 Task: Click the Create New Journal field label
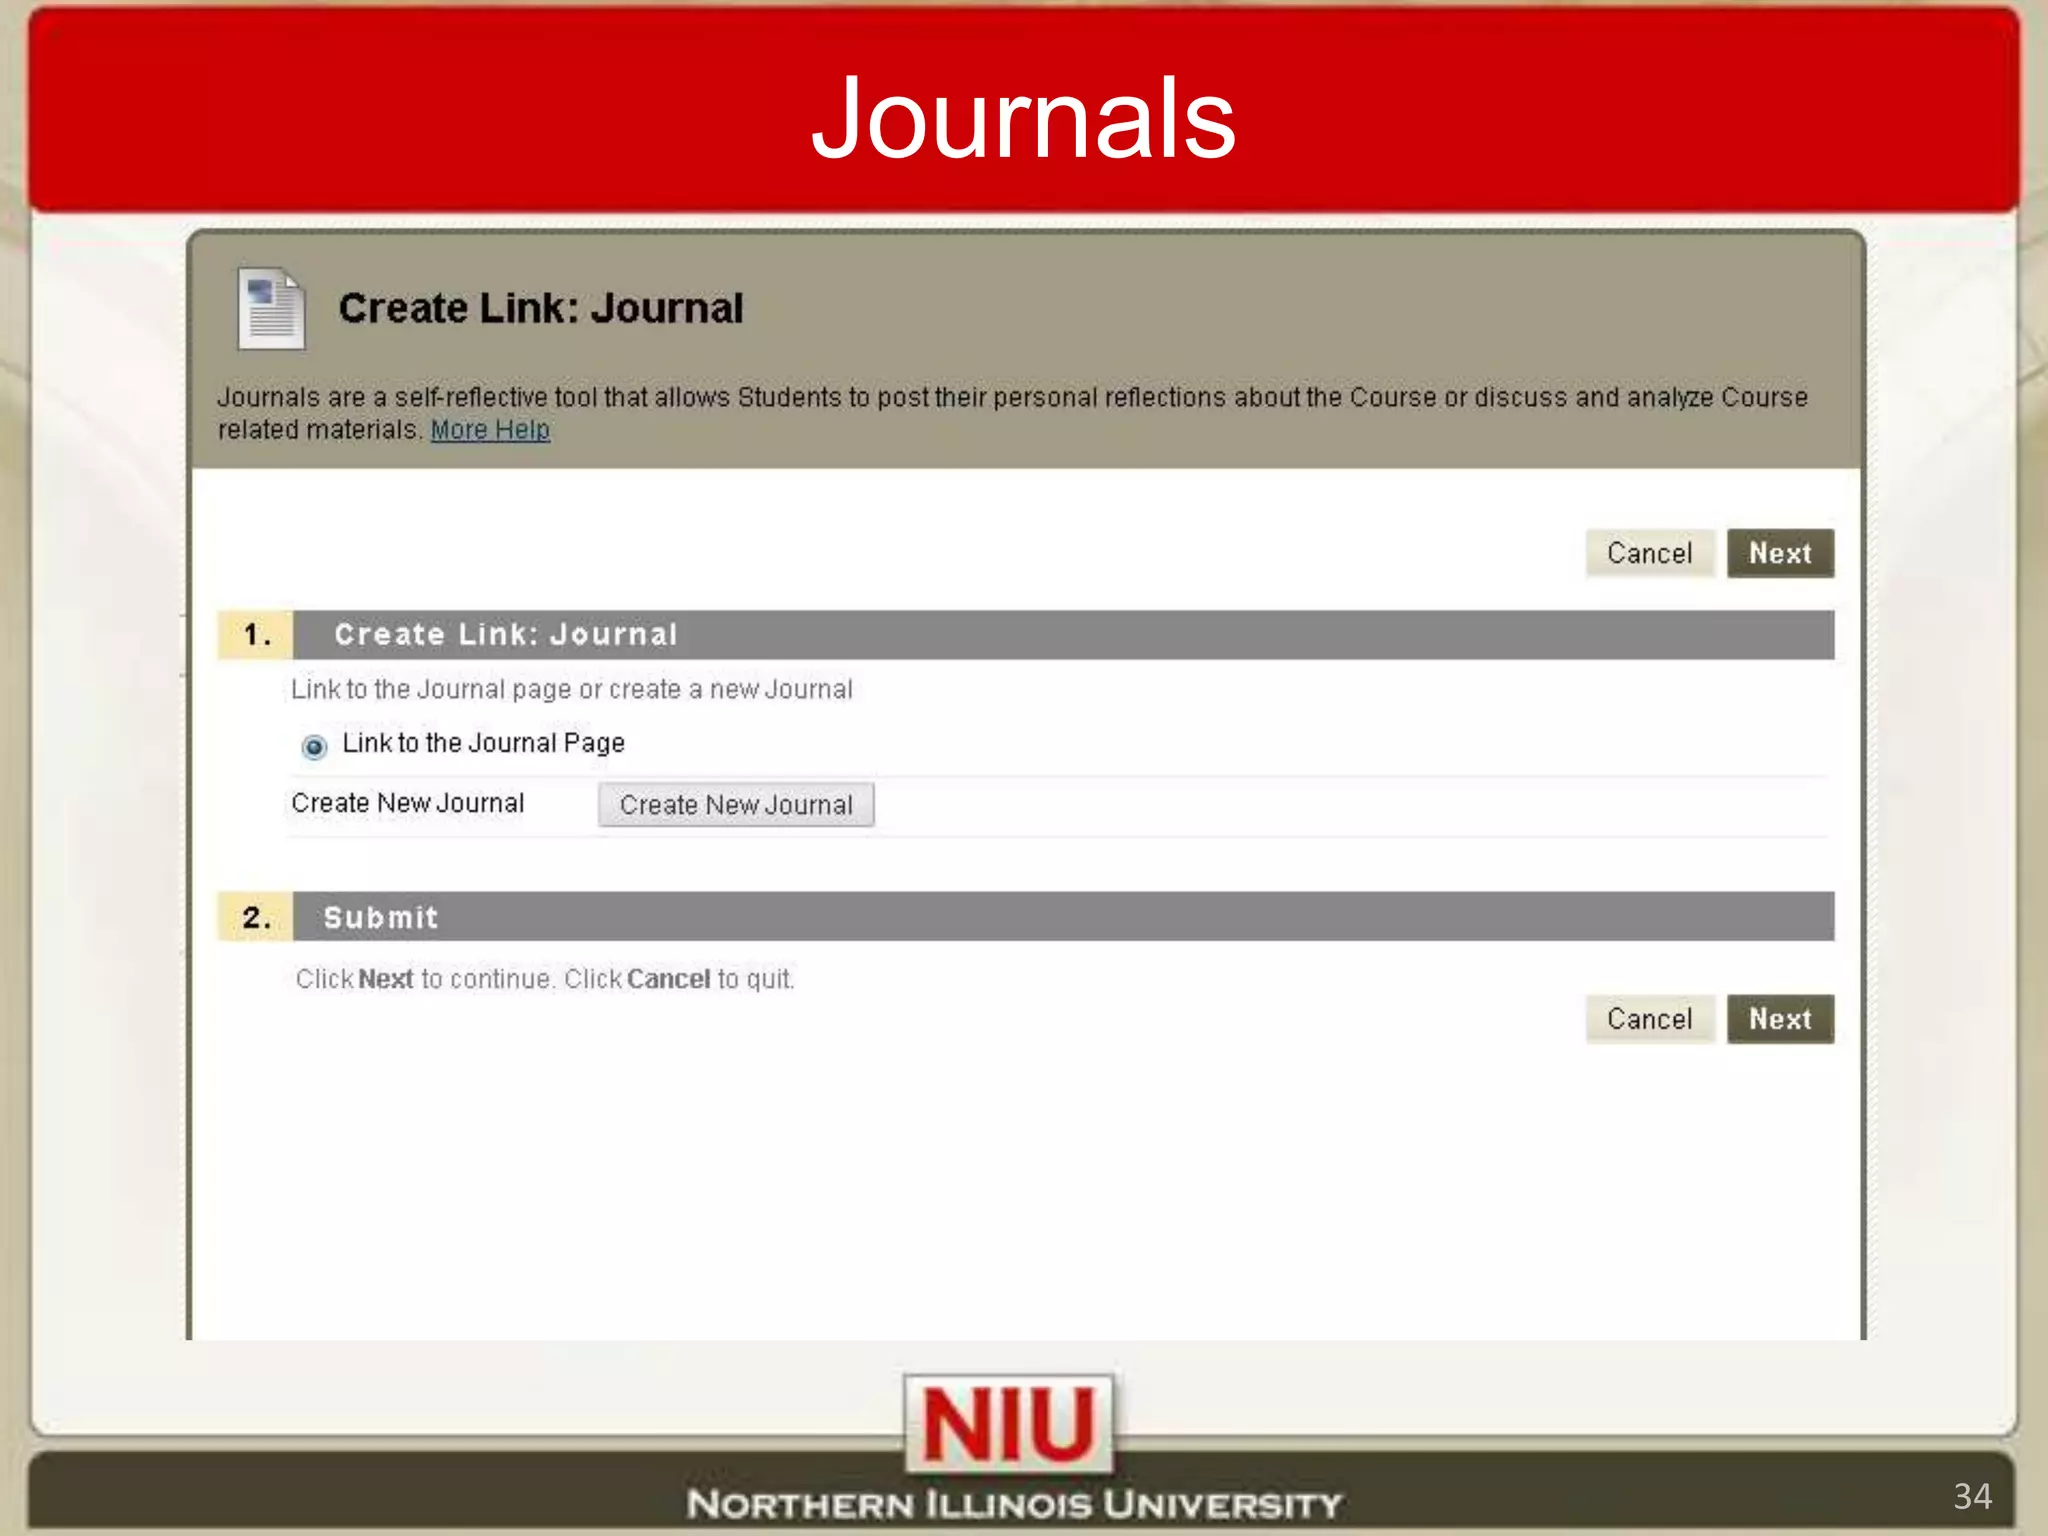point(408,803)
